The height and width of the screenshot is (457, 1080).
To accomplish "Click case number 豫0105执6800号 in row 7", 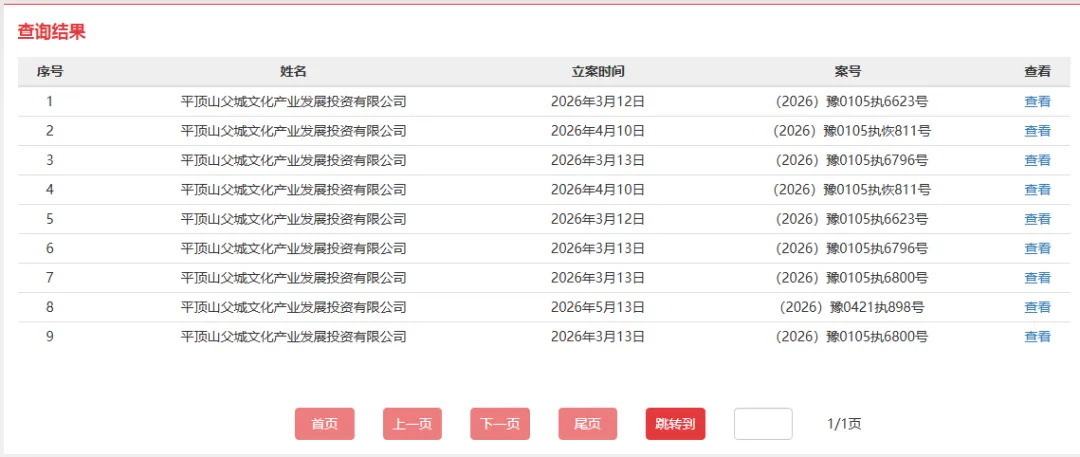I will coord(851,278).
